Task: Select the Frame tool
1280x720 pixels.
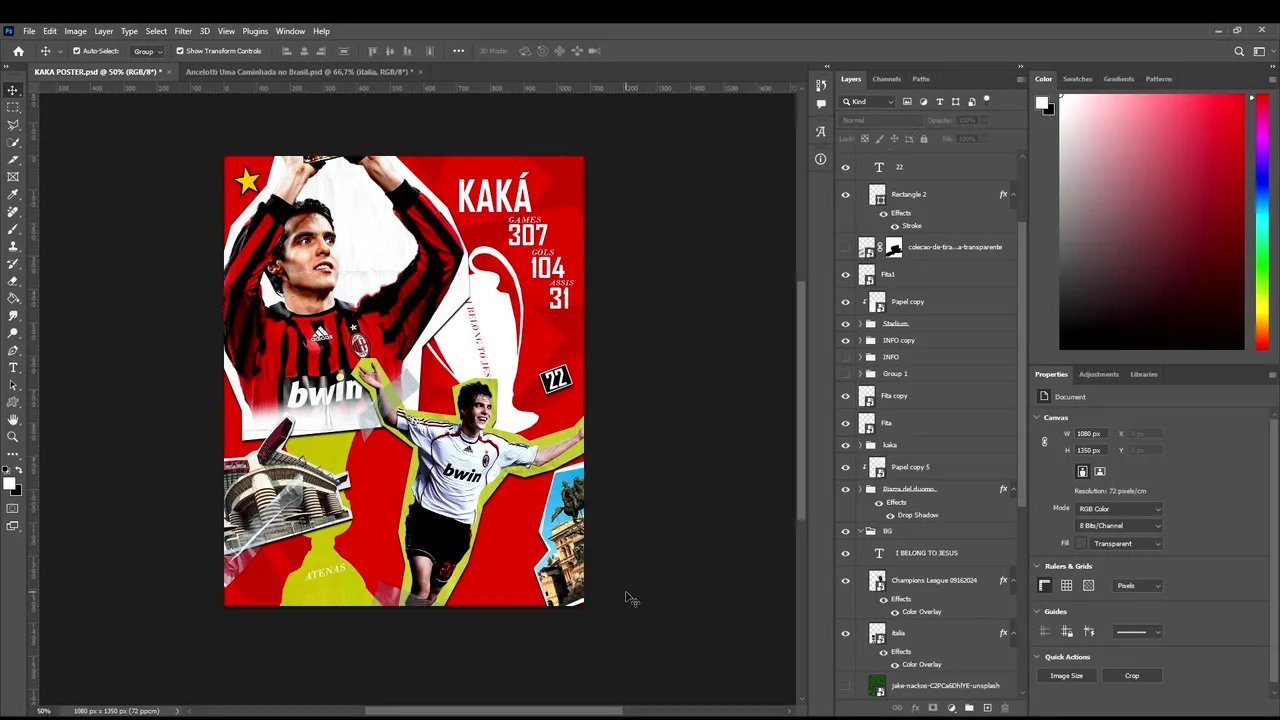Action: (13, 177)
